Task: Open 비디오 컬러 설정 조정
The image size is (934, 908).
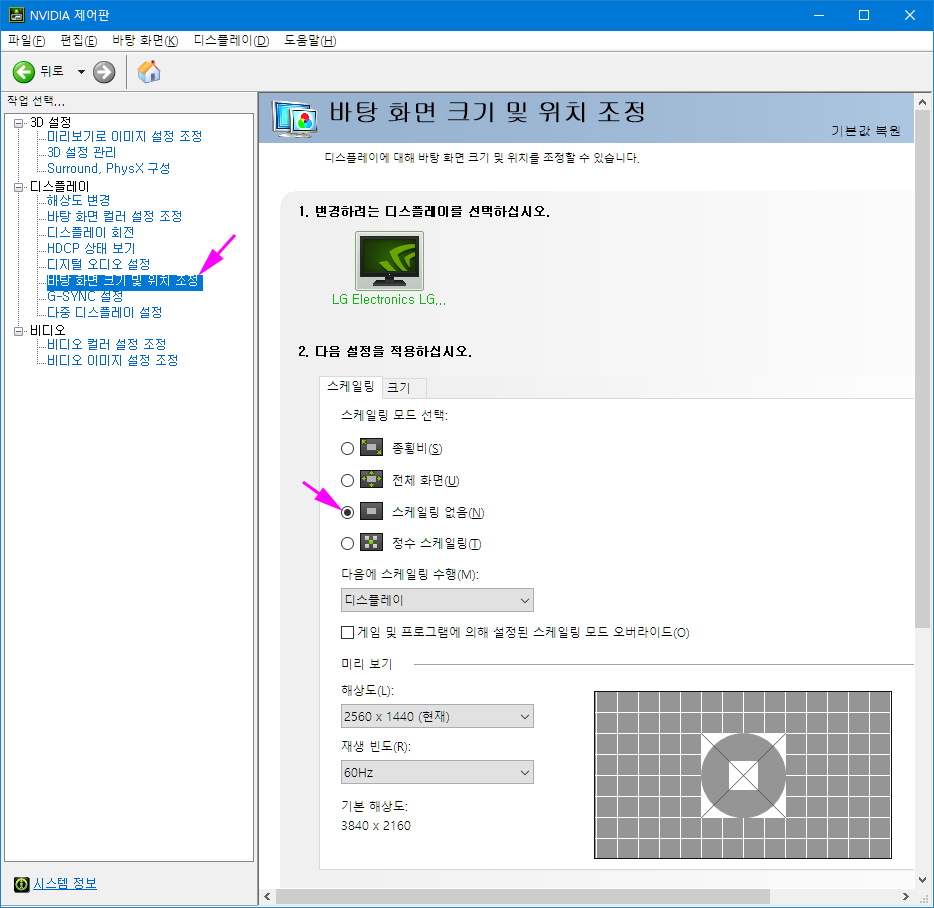Action: click(107, 344)
